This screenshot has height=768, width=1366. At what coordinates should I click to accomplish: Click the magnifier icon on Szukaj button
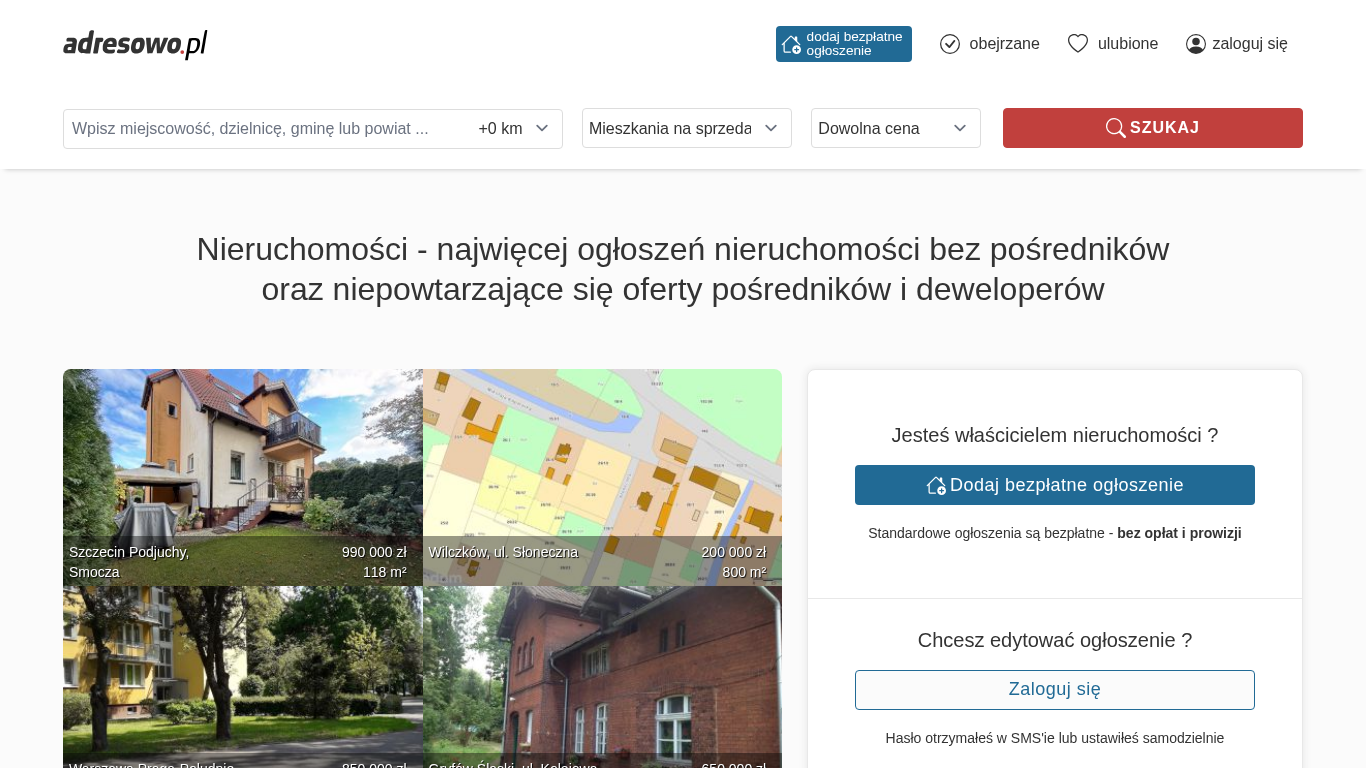pyautogui.click(x=1115, y=128)
